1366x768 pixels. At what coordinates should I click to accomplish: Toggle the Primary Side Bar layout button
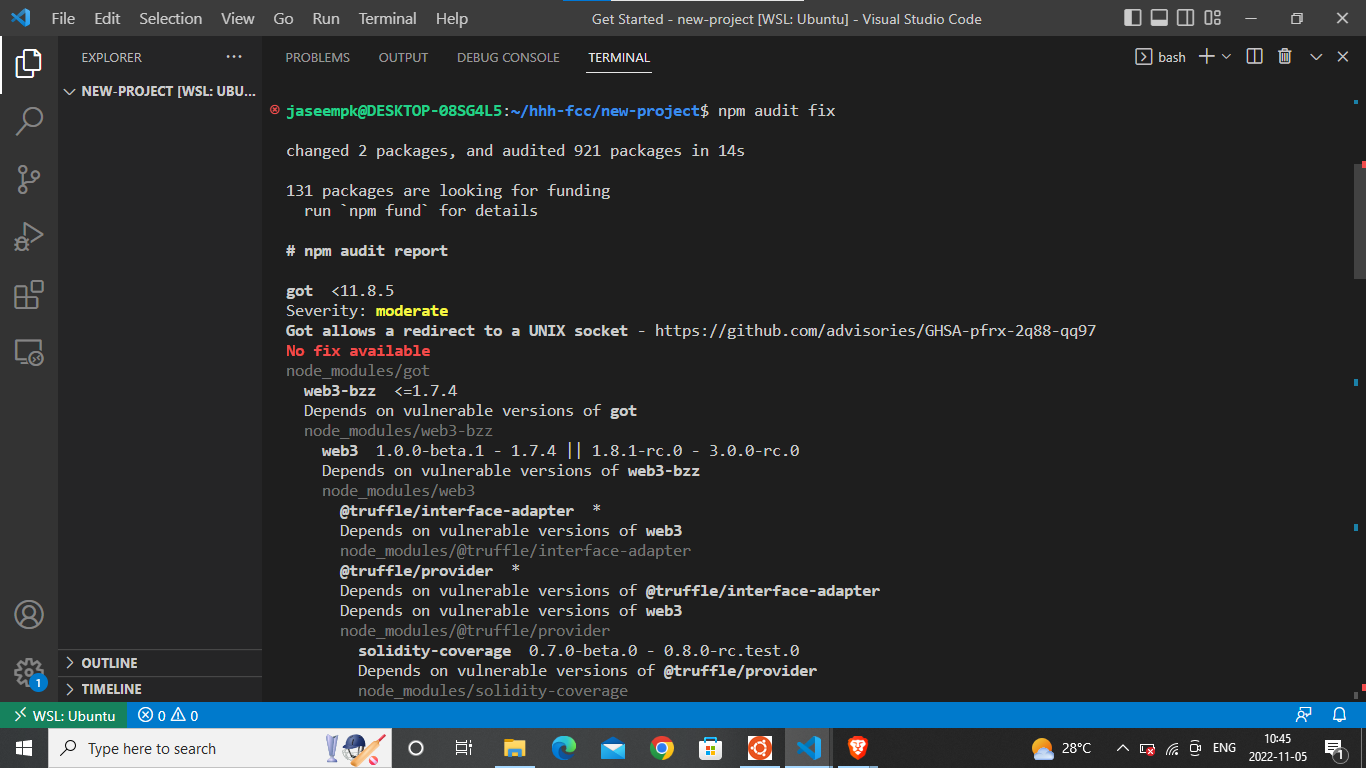click(x=1133, y=18)
